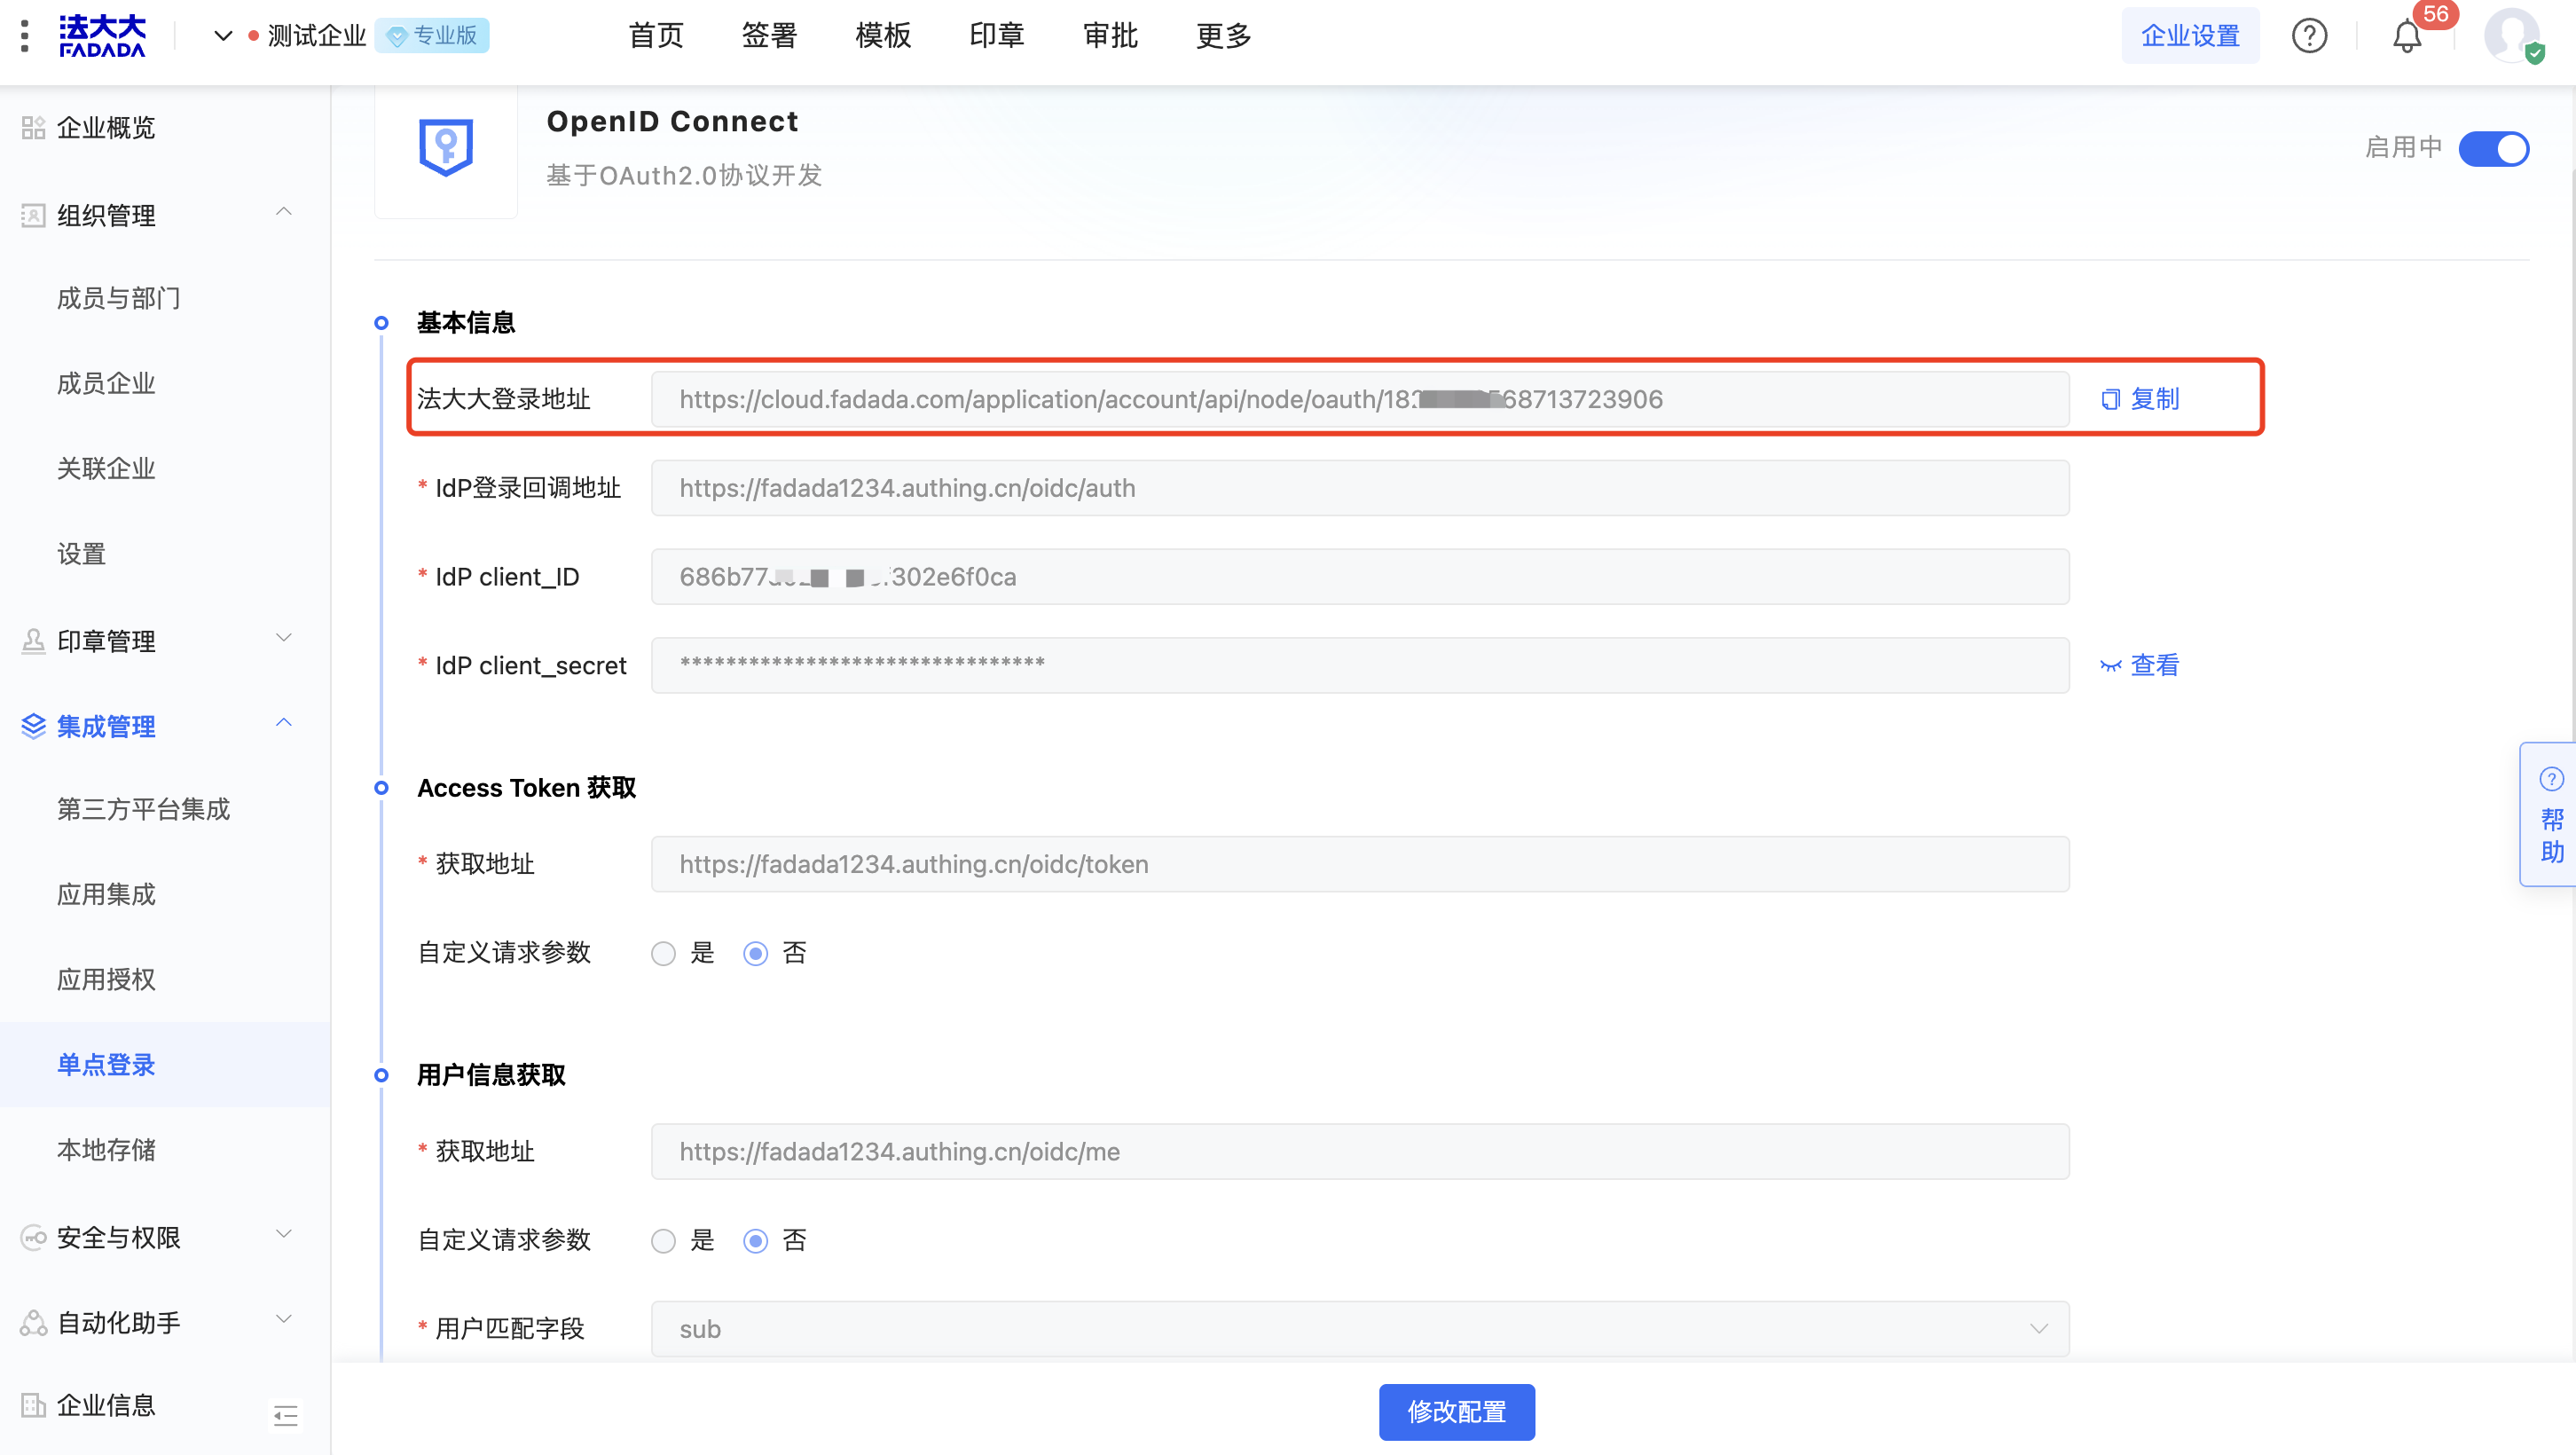Click the 用户信息获取 step marker

(x=381, y=1075)
